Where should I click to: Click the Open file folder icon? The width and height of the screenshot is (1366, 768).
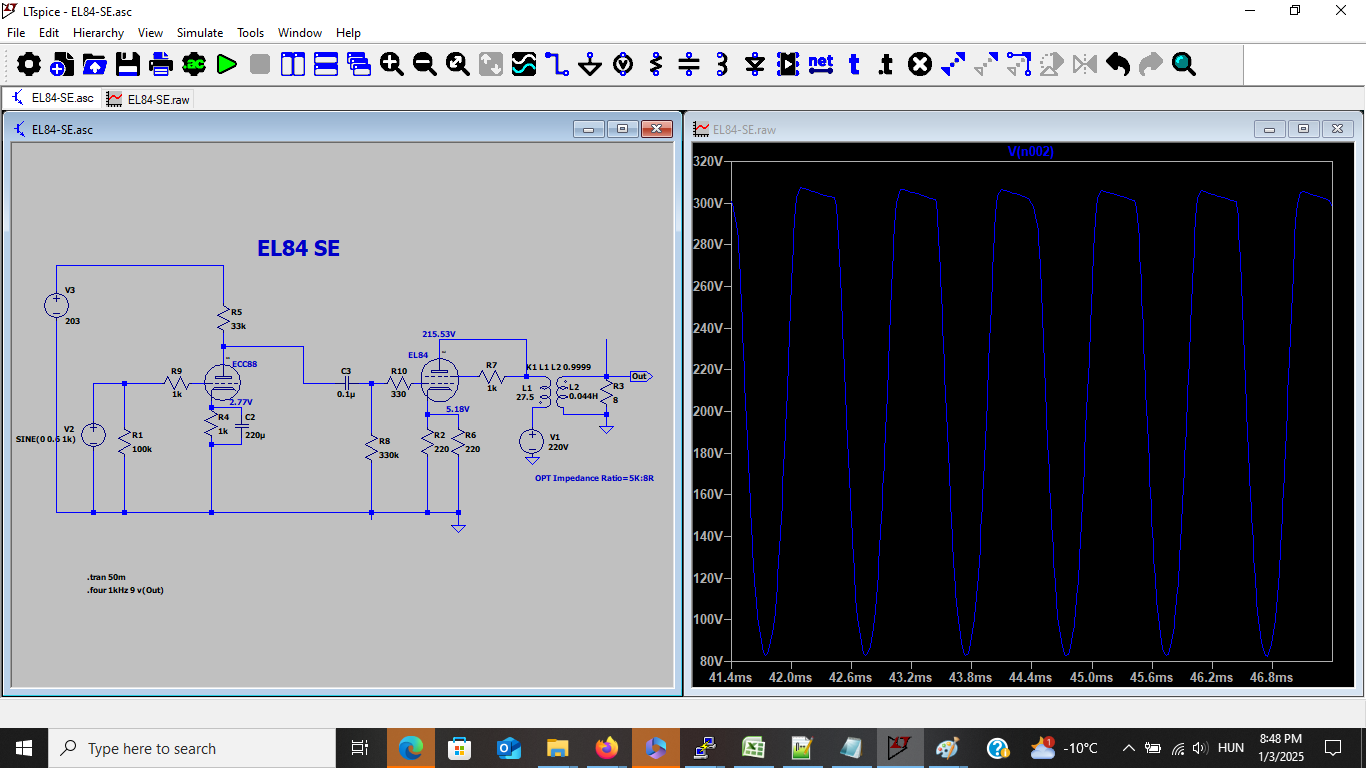(x=95, y=64)
